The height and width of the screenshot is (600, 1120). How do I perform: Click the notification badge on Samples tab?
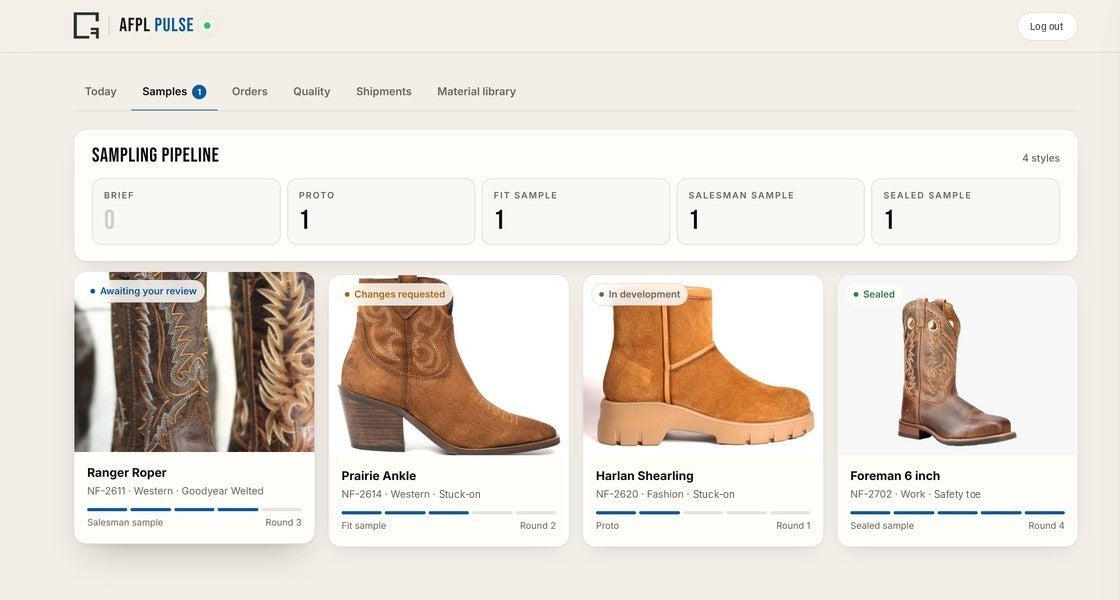pyautogui.click(x=199, y=91)
